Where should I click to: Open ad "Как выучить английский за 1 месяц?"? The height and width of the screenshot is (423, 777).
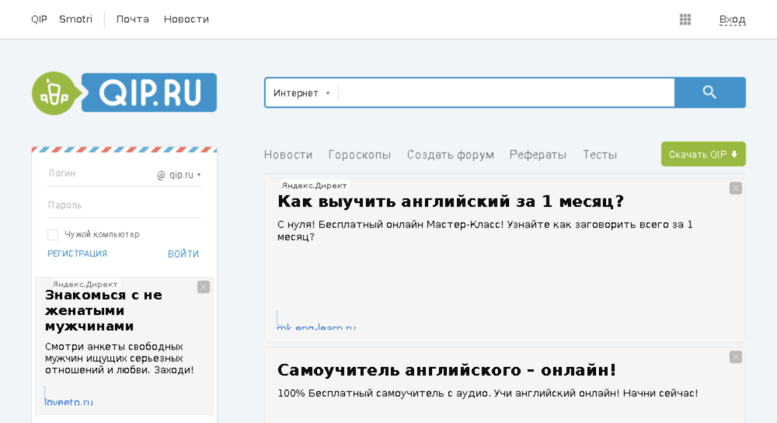[450, 202]
